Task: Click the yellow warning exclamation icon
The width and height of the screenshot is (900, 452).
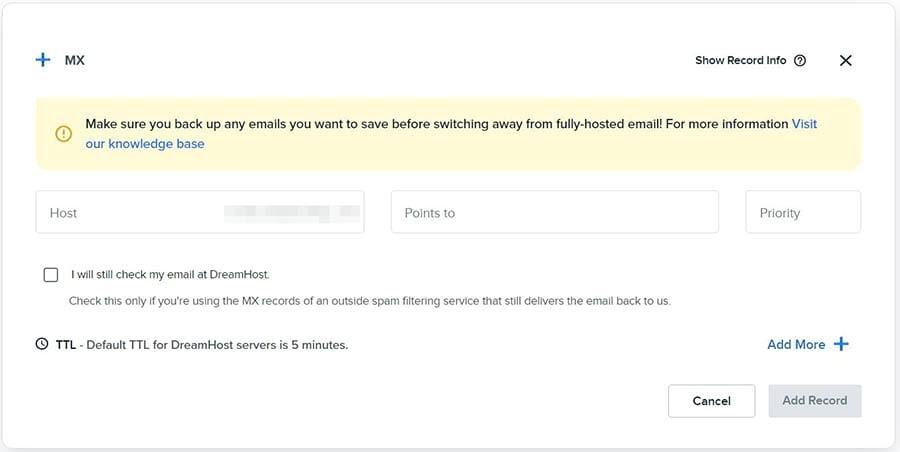Action: click(64, 134)
